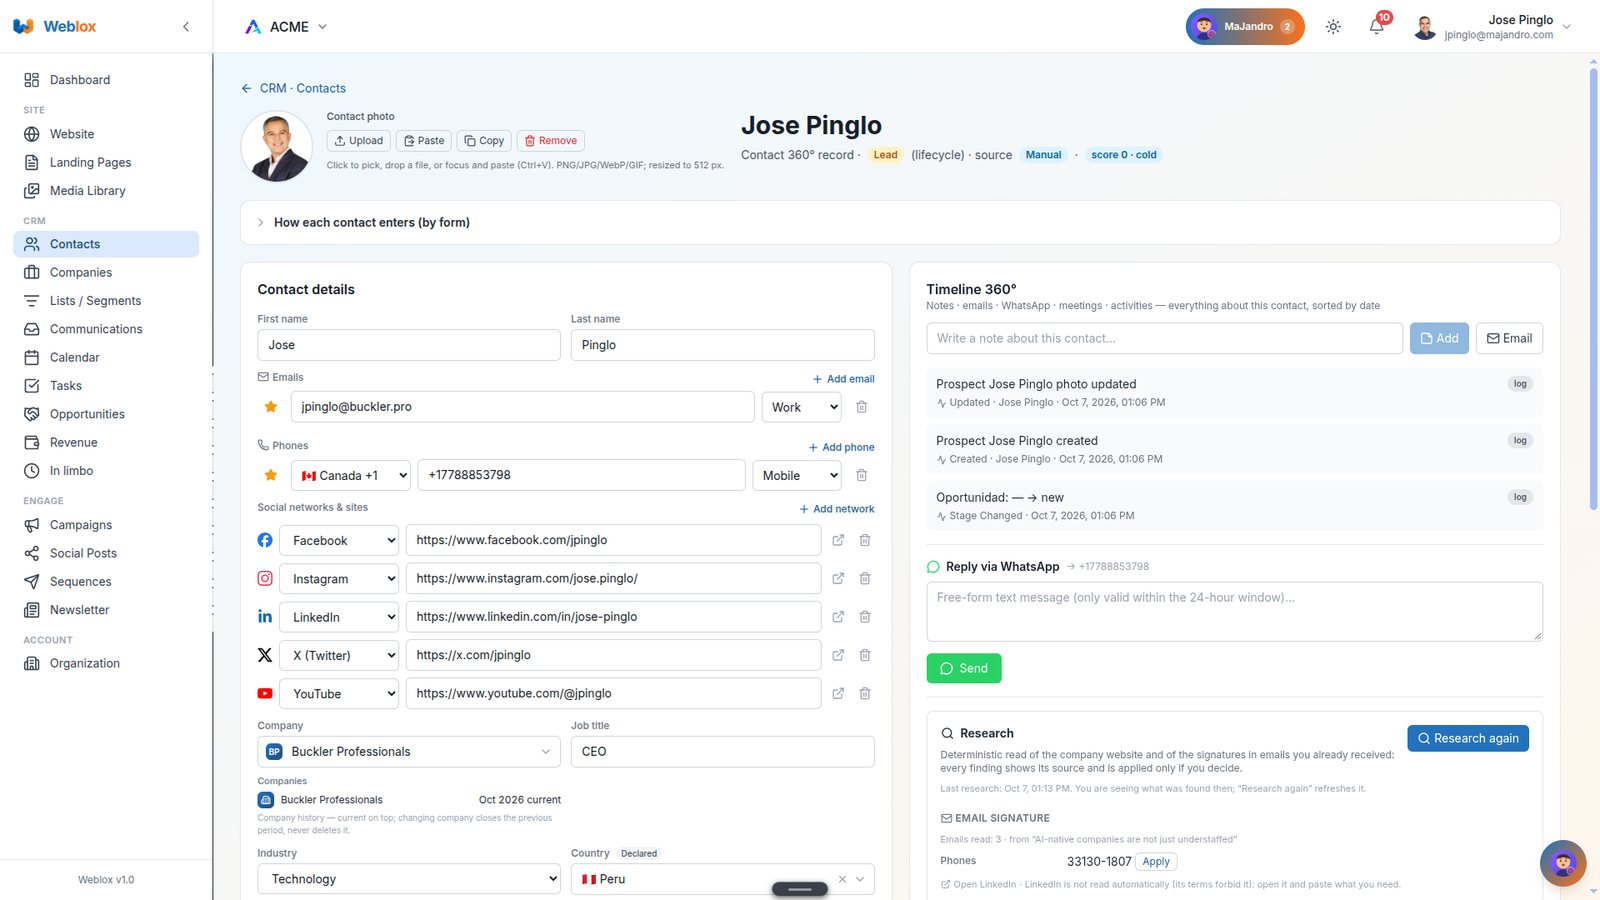This screenshot has width=1600, height=900.
Task: Open the email type Work dropdown
Action: (801, 407)
